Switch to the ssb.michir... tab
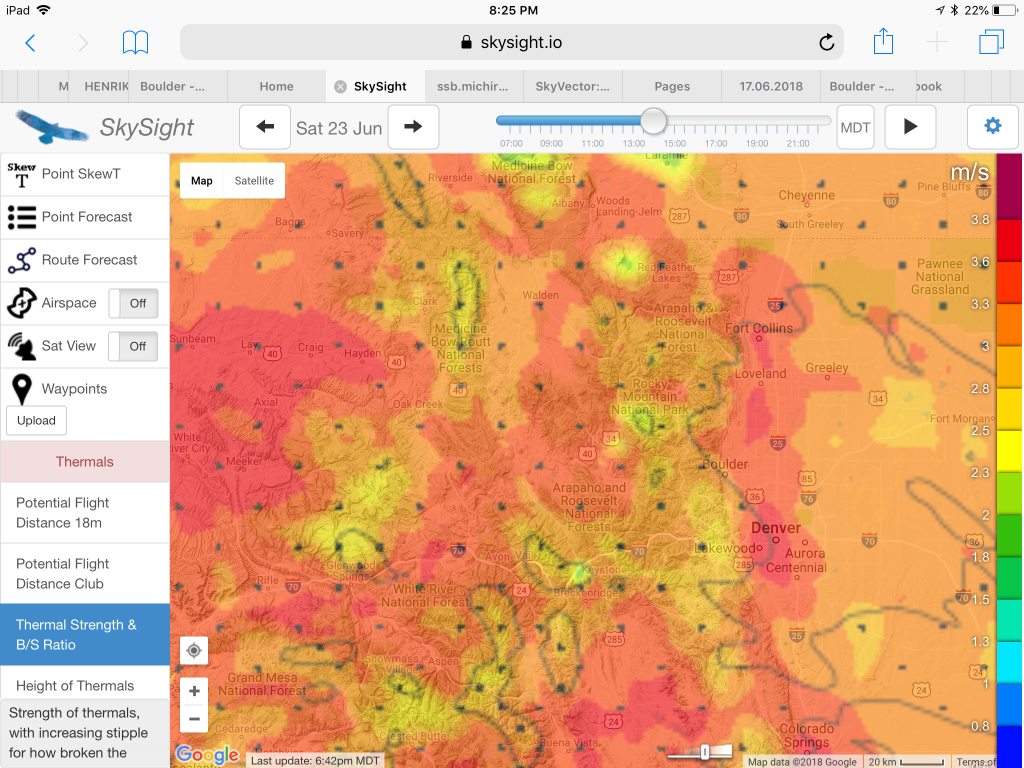 [473, 86]
